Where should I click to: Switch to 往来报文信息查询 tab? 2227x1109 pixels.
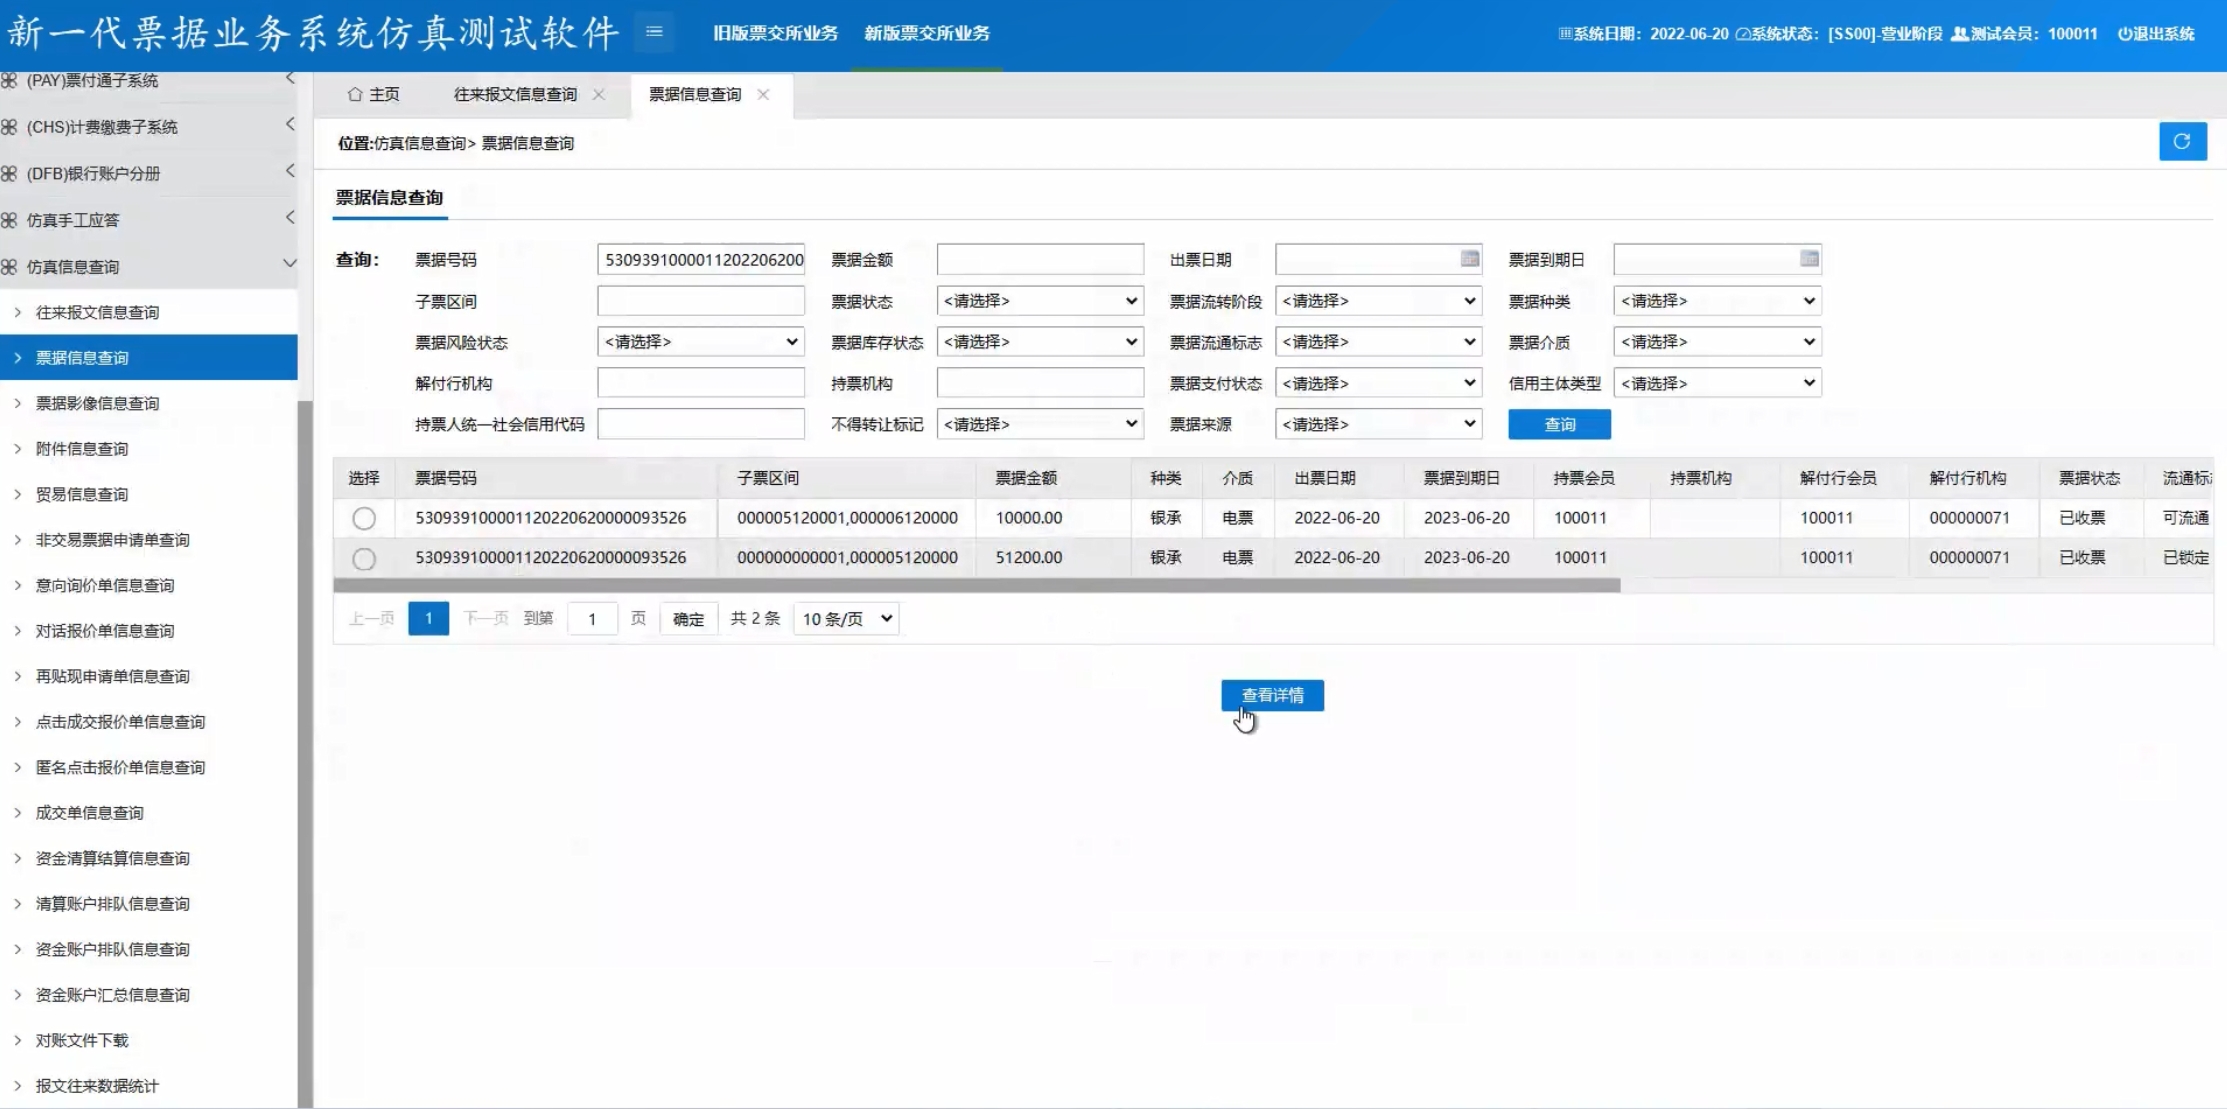[x=515, y=94]
